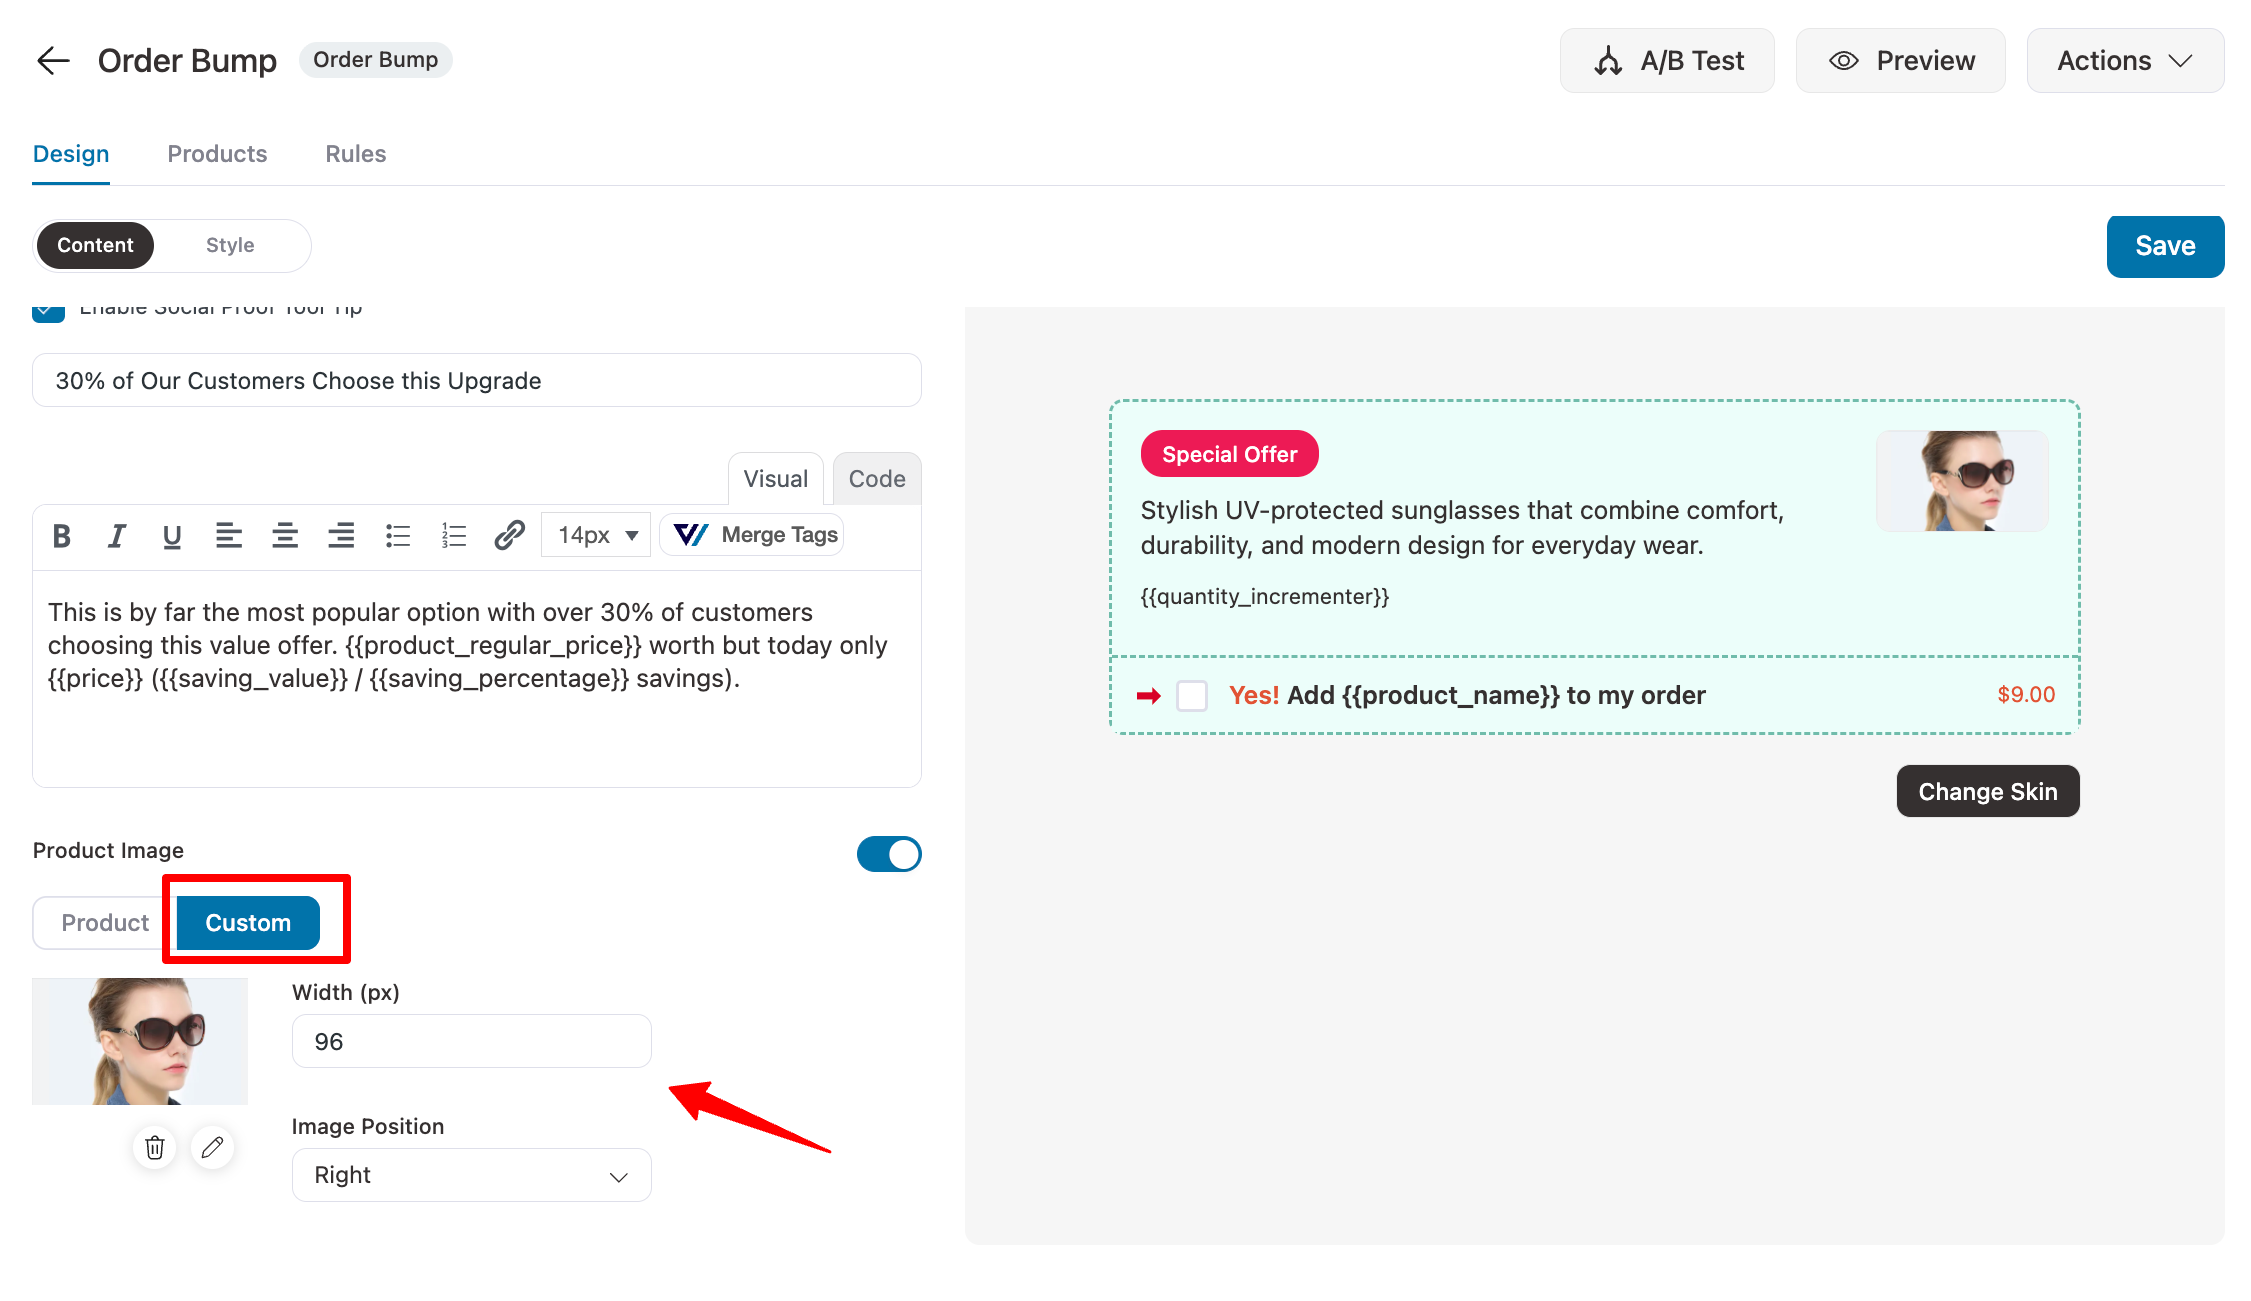The height and width of the screenshot is (1301, 2251).
Task: Click the underline formatting icon
Action: [x=172, y=536]
